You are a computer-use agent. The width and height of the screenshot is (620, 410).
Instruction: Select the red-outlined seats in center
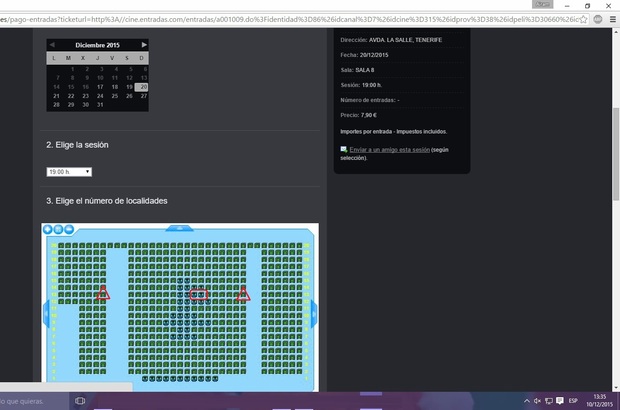click(198, 294)
